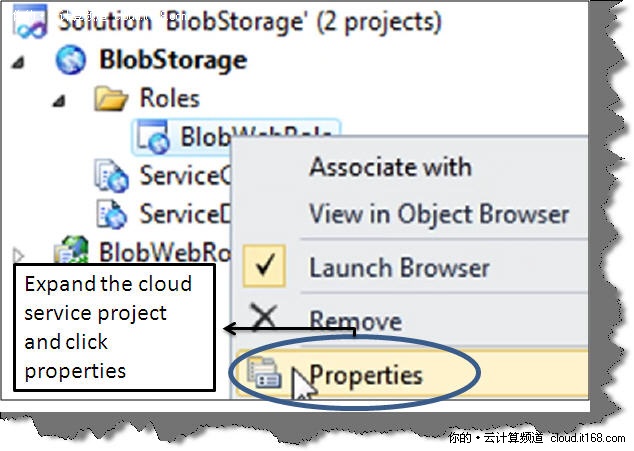Click Remove in the context menu
Viewport: 634px width, 451px height.
[355, 321]
